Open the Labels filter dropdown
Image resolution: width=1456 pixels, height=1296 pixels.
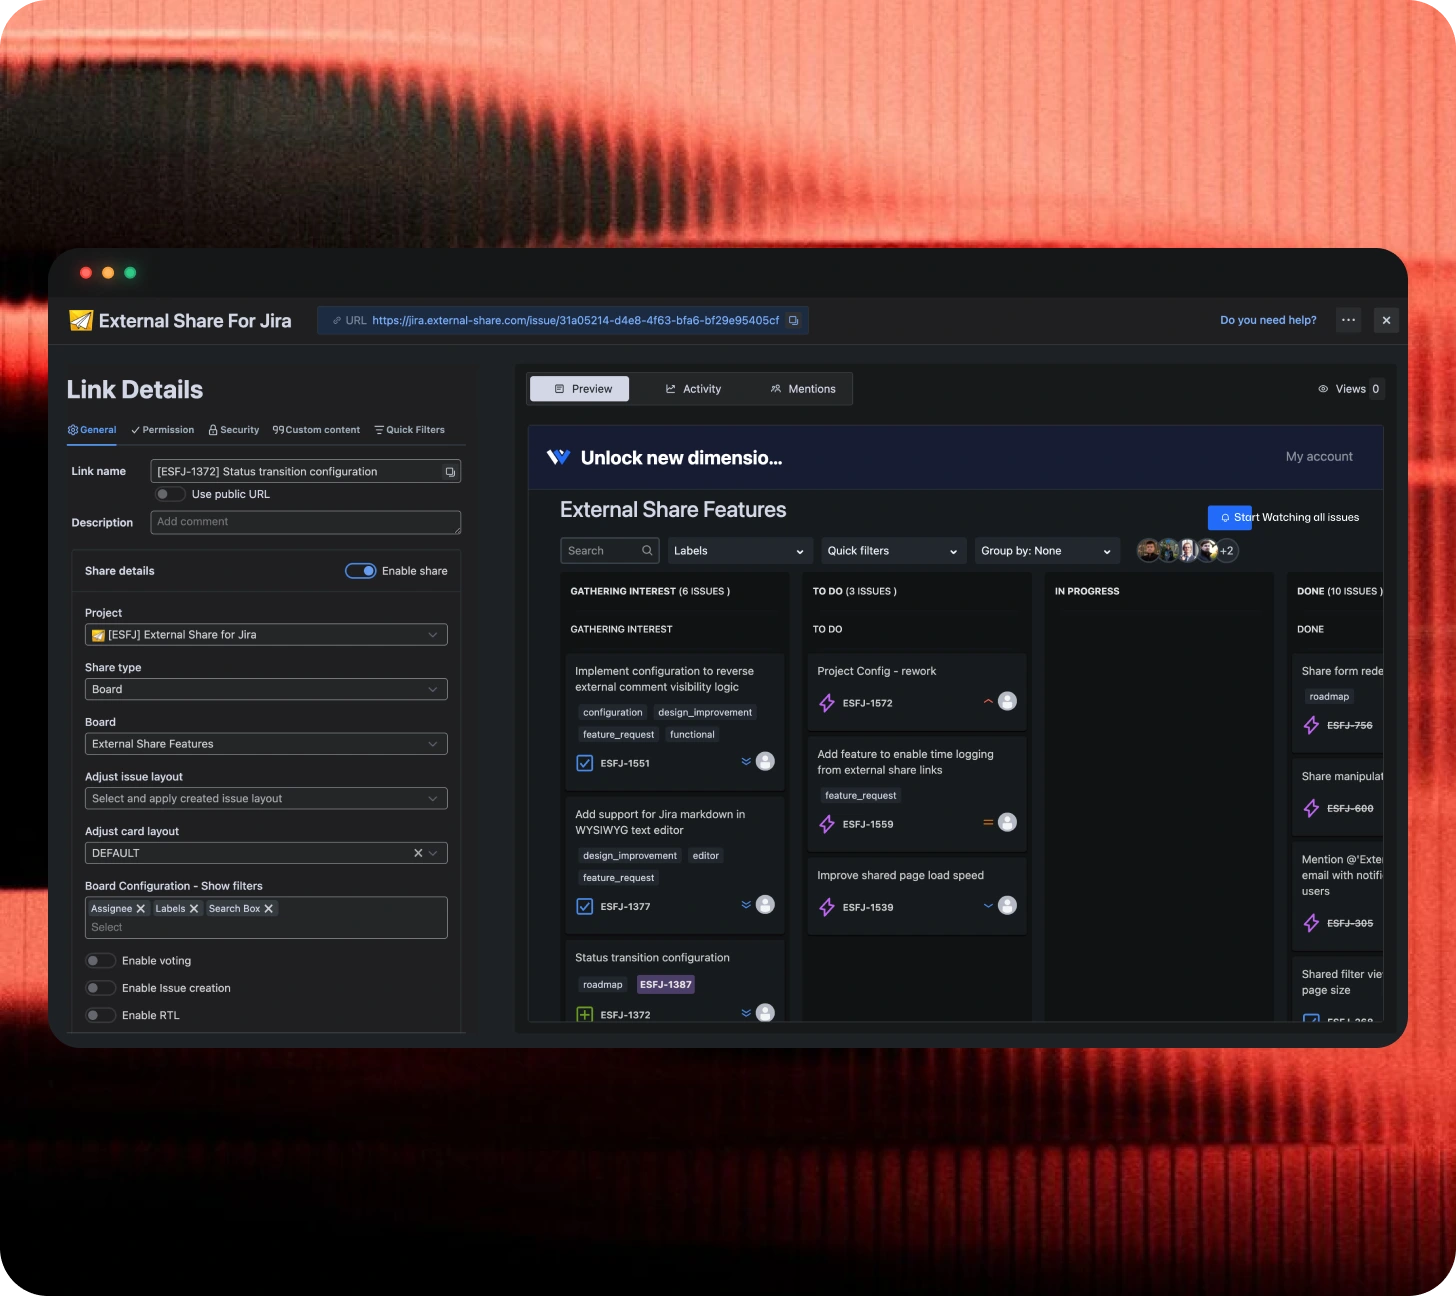coord(740,551)
